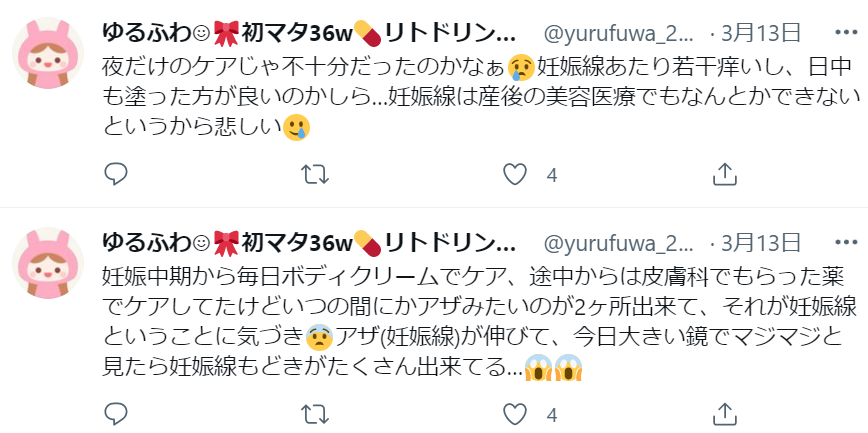
Task: Reply to the first tweet about 夜だけのケア
Action: (x=116, y=174)
